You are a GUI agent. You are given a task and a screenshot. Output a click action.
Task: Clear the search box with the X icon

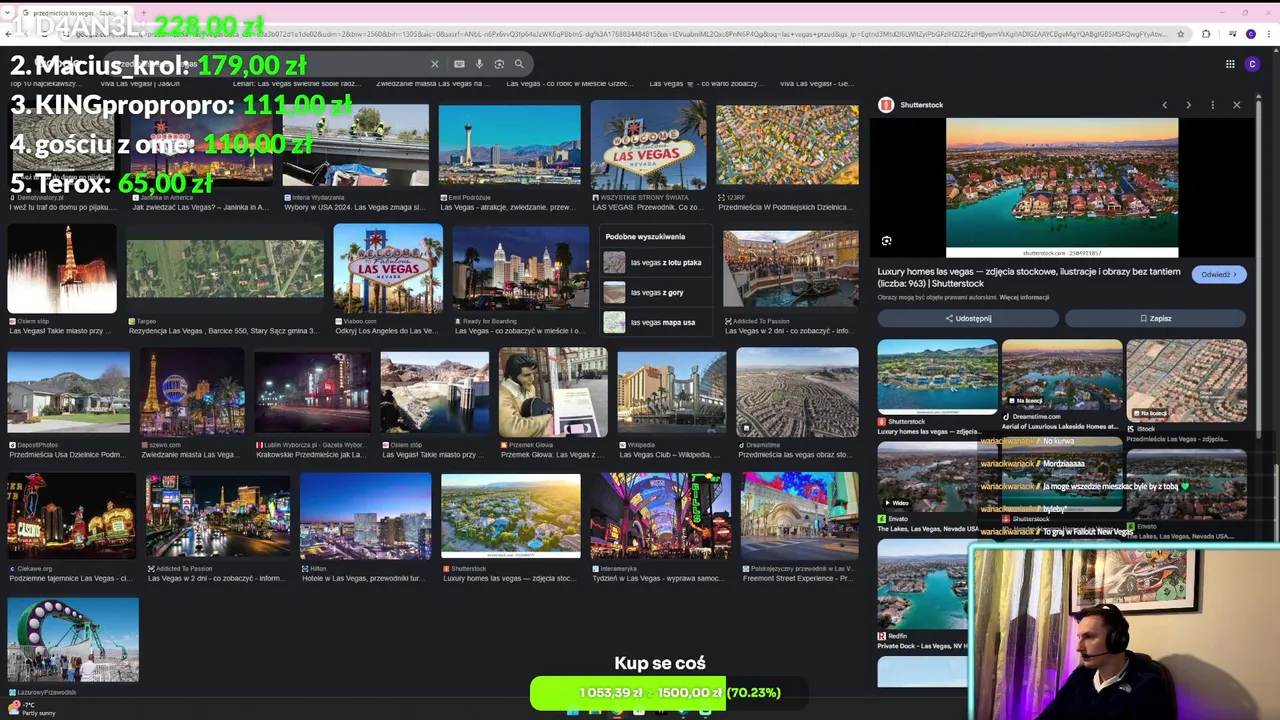(434, 64)
